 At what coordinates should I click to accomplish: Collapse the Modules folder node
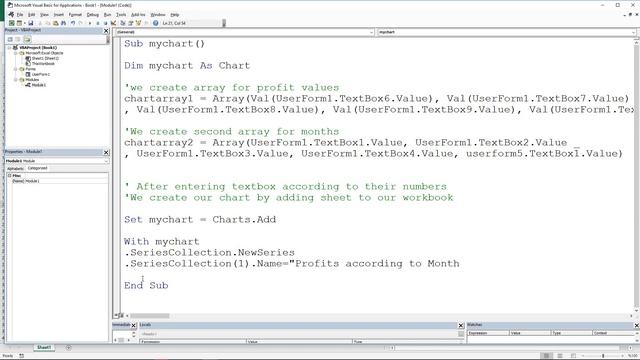pyautogui.click(x=16, y=80)
